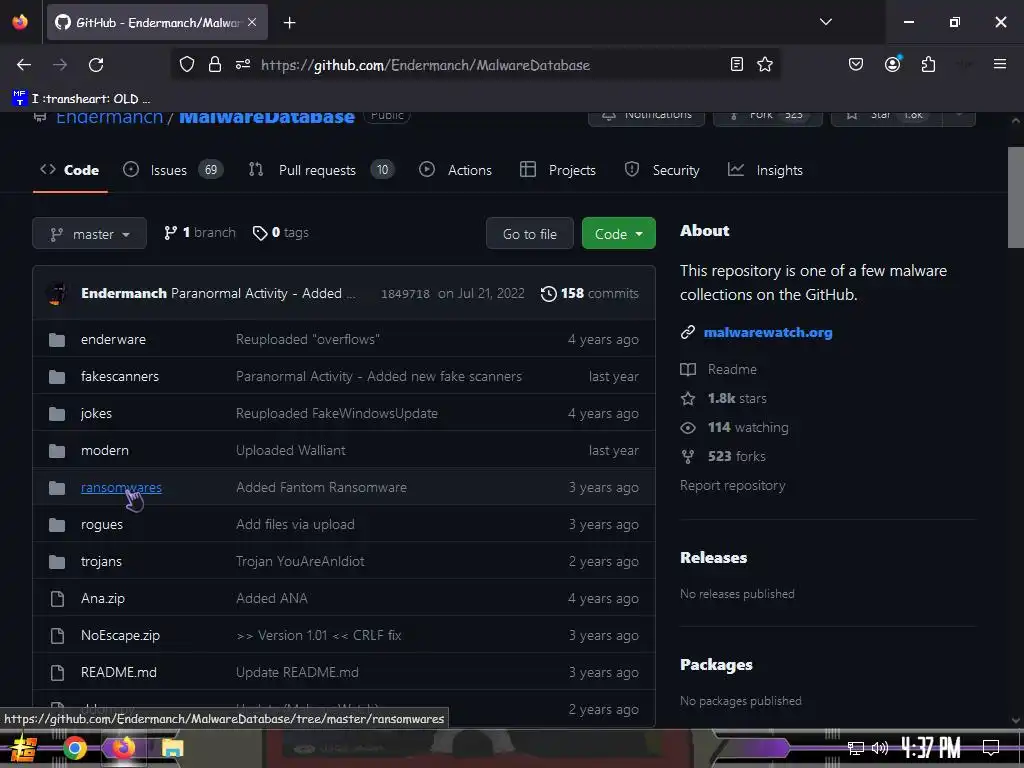Viewport: 1024px width, 768px height.
Task: Open the Trojan YouAreAnIdiot commit message
Action: point(300,561)
